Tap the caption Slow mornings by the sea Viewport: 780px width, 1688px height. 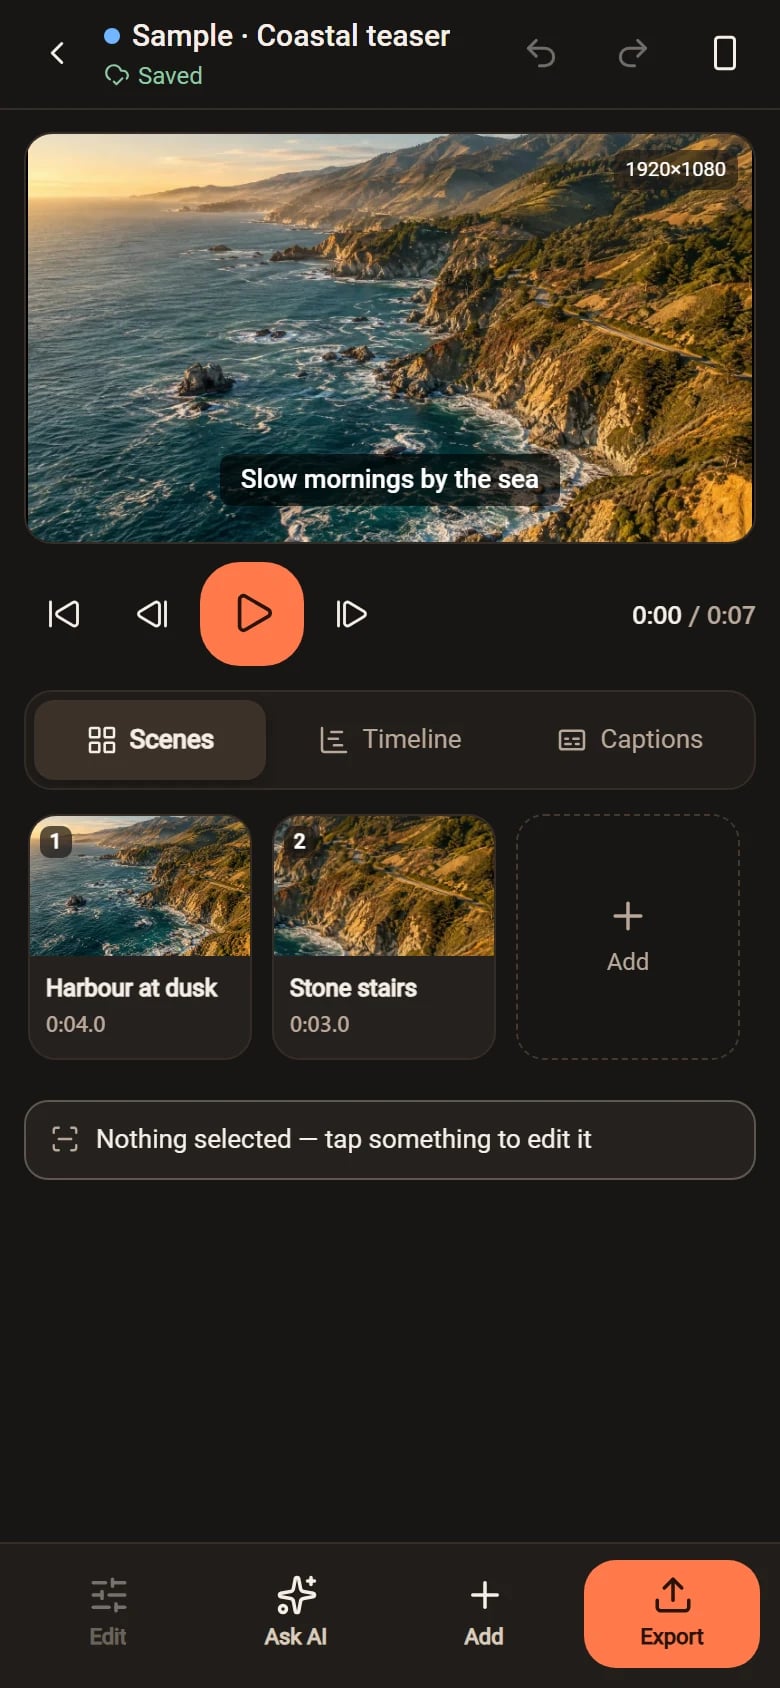pyautogui.click(x=390, y=480)
